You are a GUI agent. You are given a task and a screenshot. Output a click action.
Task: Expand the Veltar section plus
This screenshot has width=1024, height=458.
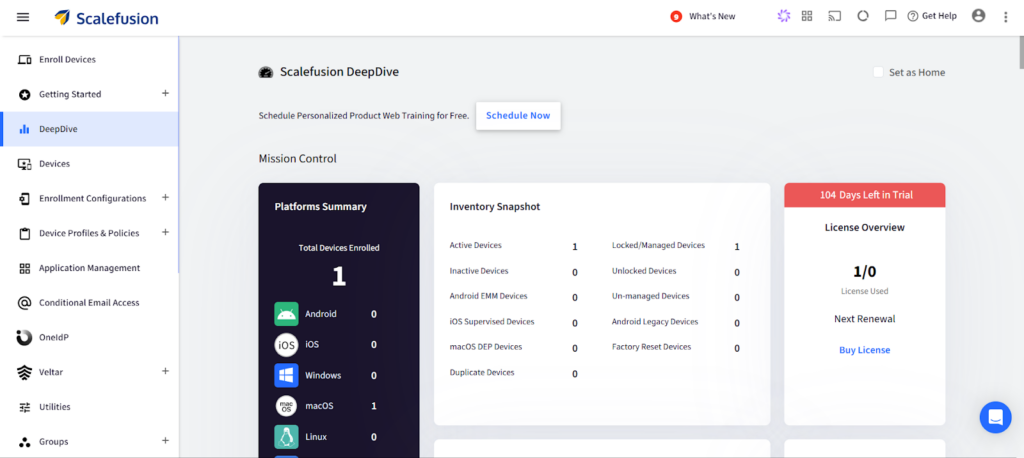click(165, 371)
